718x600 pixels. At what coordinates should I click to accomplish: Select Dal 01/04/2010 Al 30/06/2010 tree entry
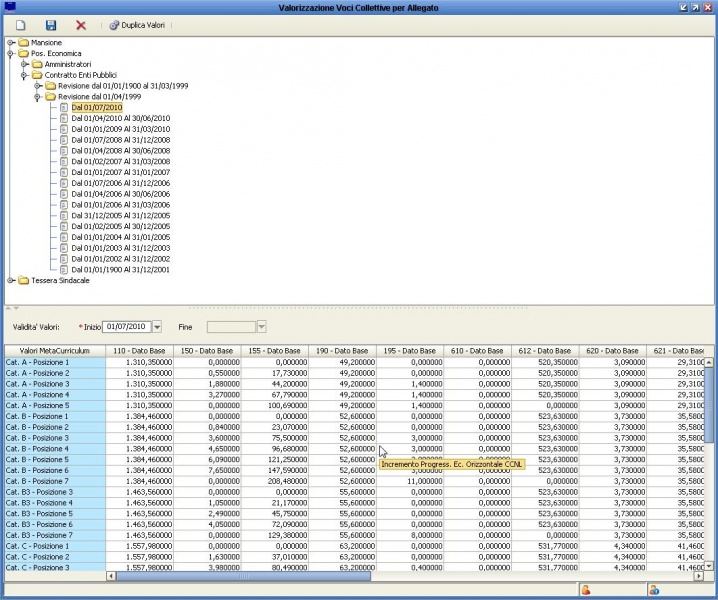coord(120,118)
